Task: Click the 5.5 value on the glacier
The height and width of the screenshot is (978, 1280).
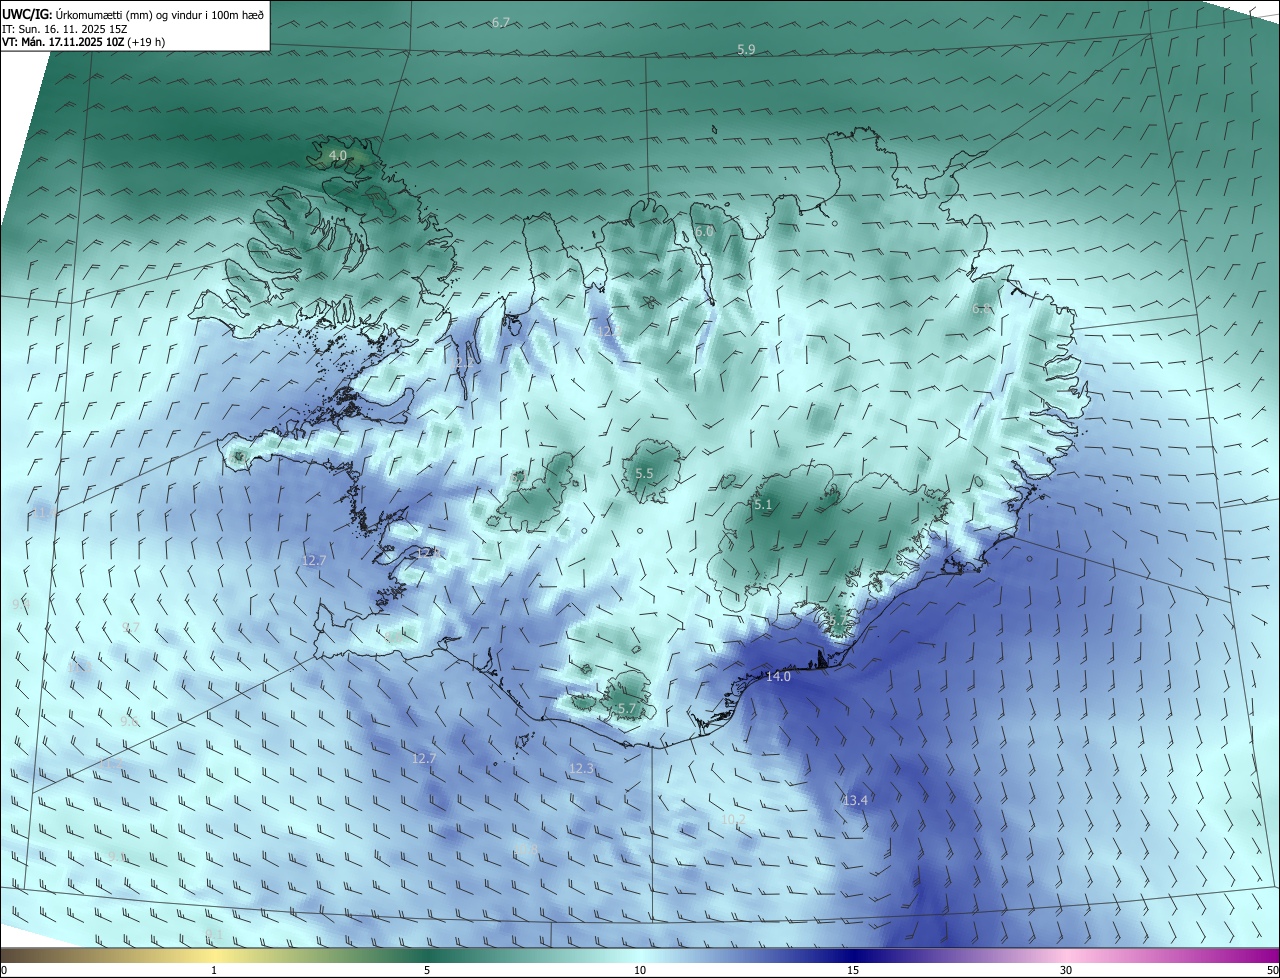Action: [x=644, y=474]
